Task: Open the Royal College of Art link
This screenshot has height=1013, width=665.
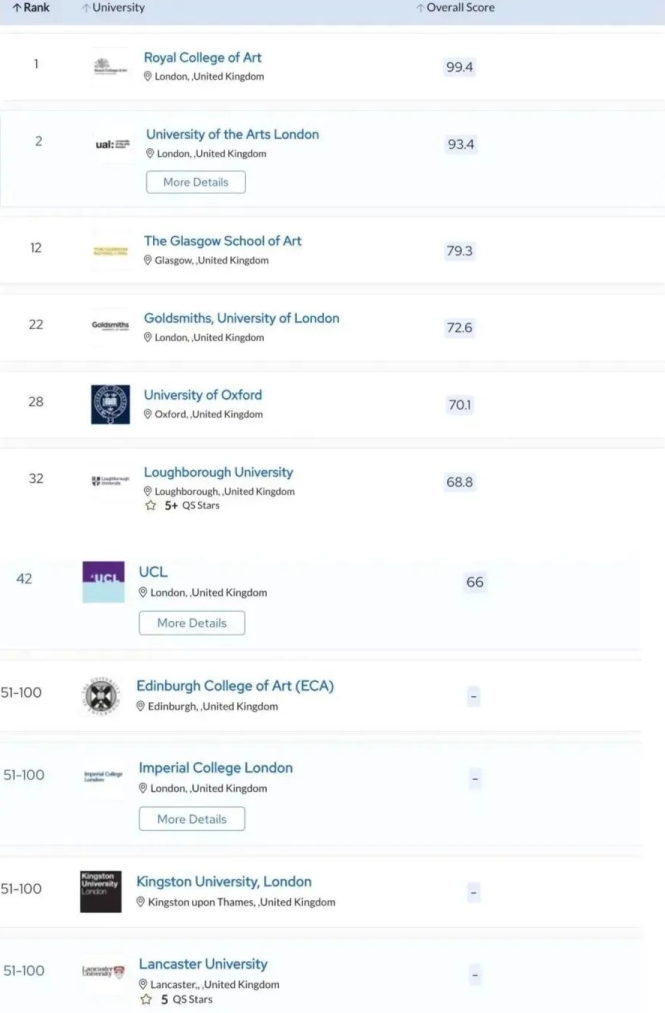Action: [x=202, y=58]
